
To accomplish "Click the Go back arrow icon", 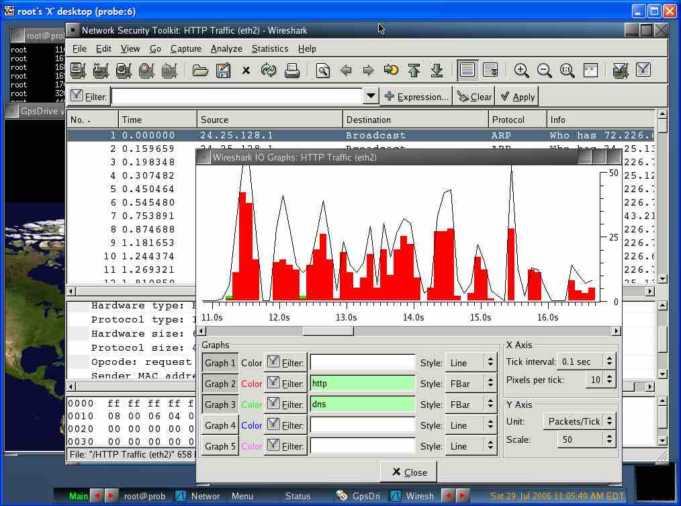I will tap(346, 71).
